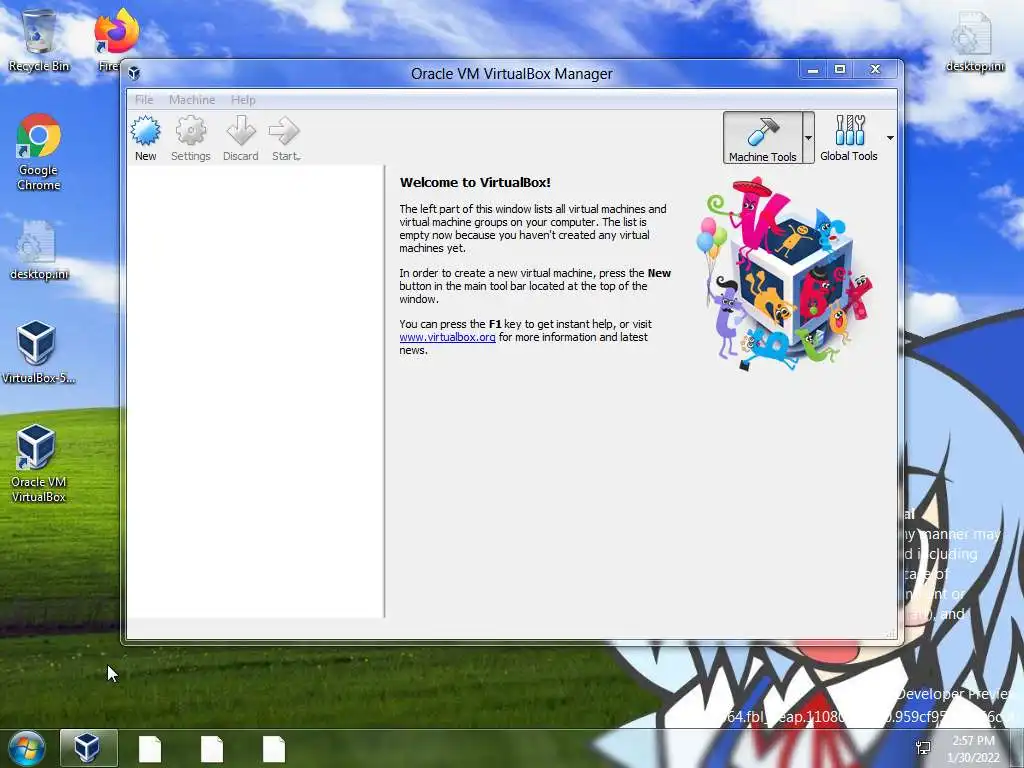Select the Global Tools button
The width and height of the screenshot is (1024, 768).
click(x=848, y=138)
